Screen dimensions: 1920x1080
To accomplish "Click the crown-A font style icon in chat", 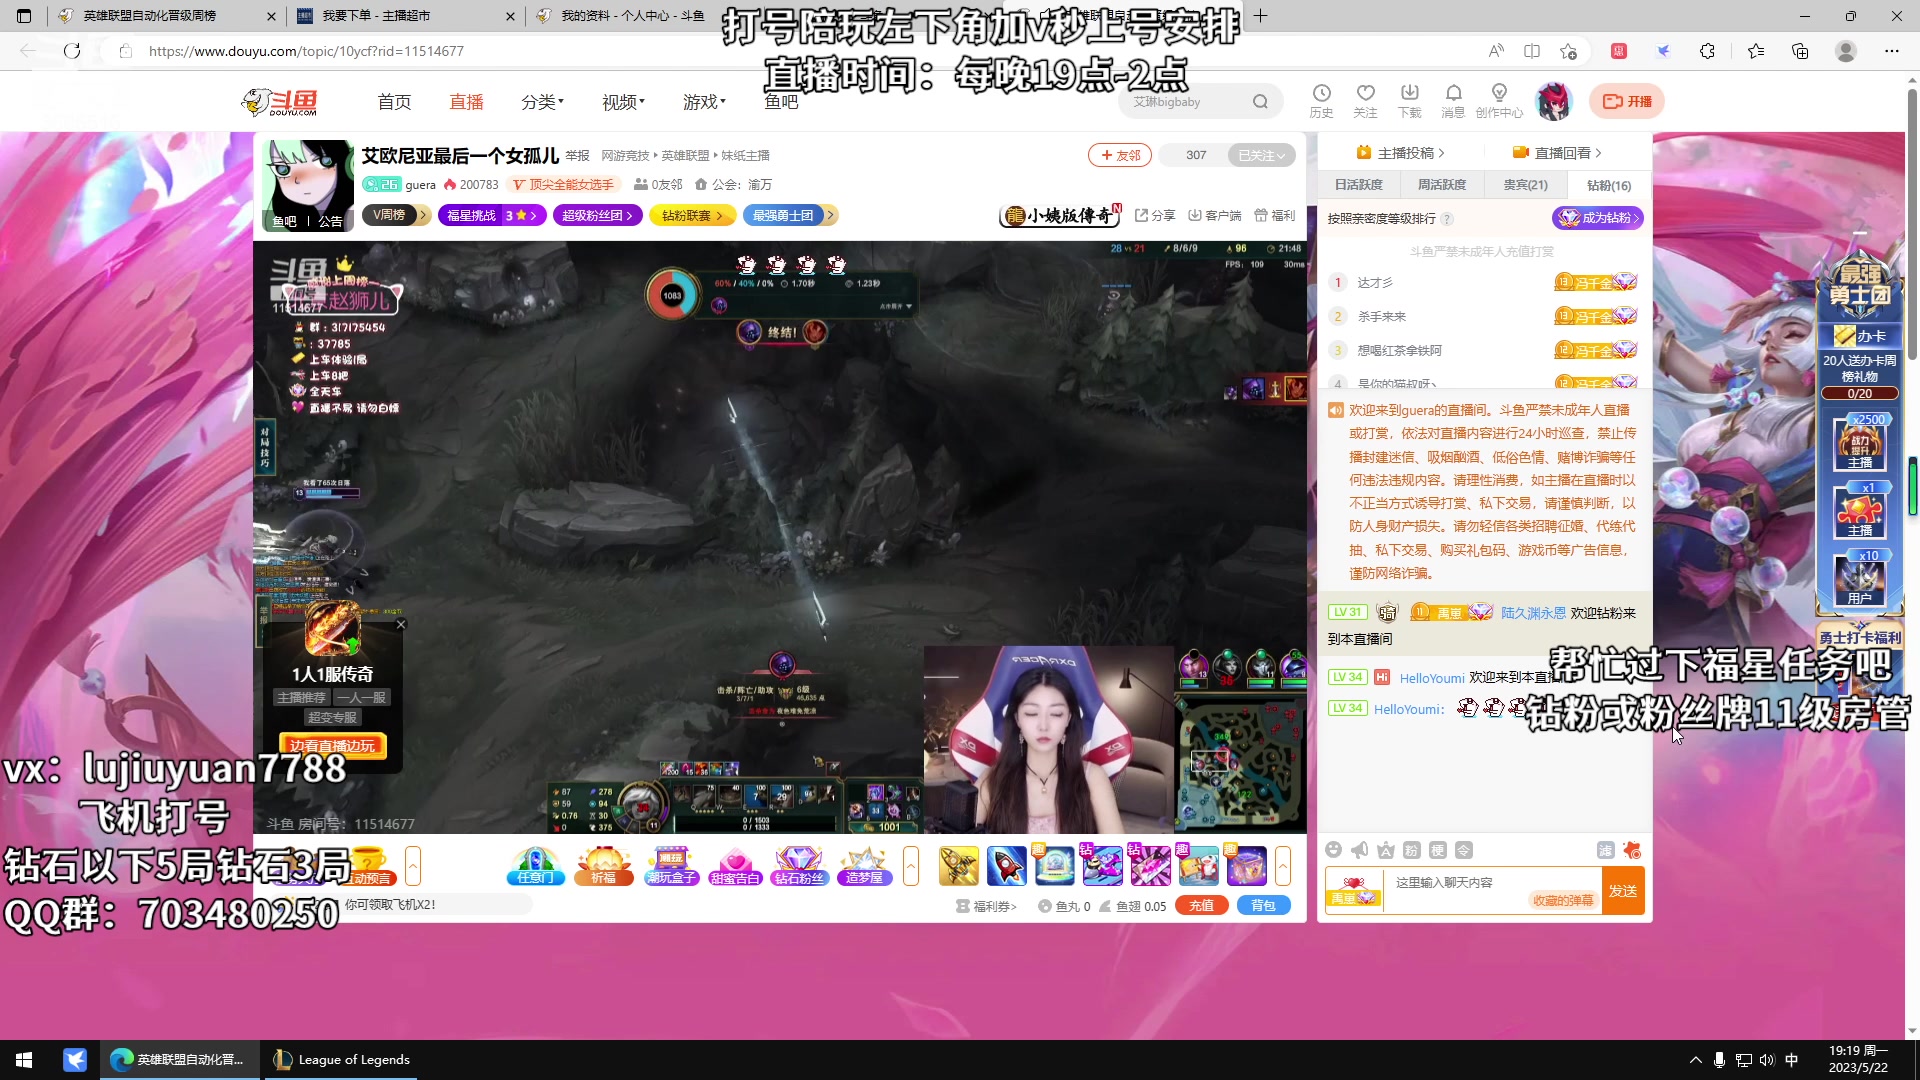I will [x=1386, y=850].
